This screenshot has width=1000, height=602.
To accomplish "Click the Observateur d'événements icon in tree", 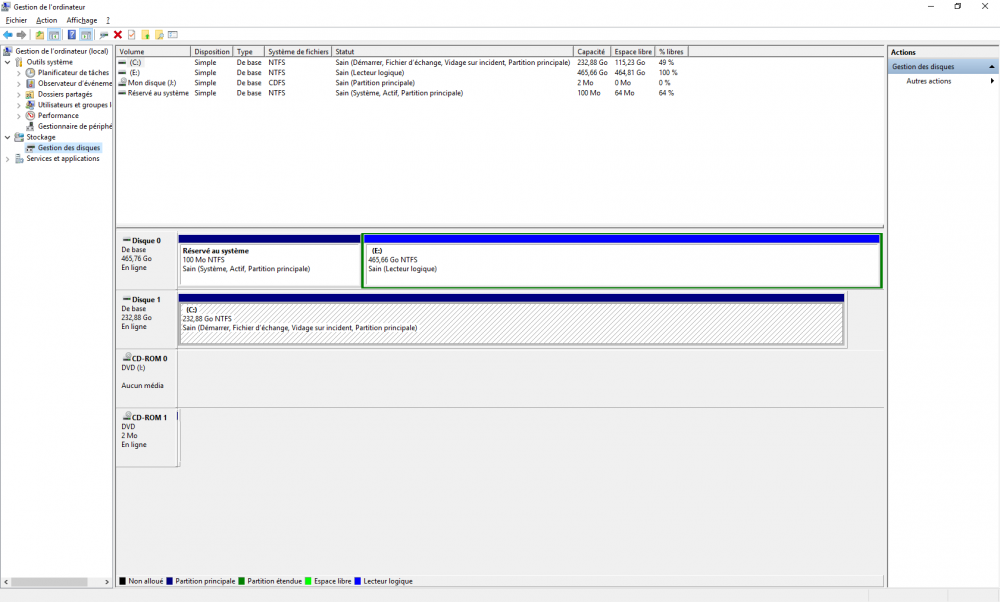I will point(30,84).
